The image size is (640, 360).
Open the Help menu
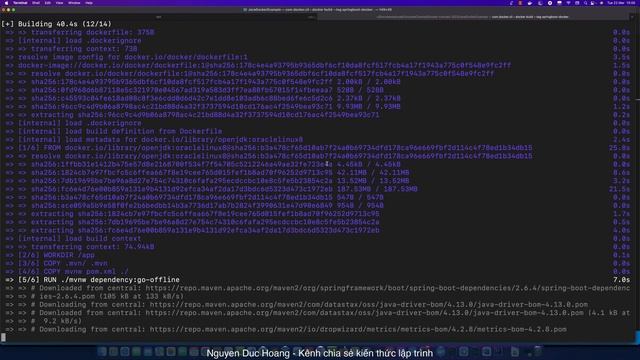tap(89, 3)
